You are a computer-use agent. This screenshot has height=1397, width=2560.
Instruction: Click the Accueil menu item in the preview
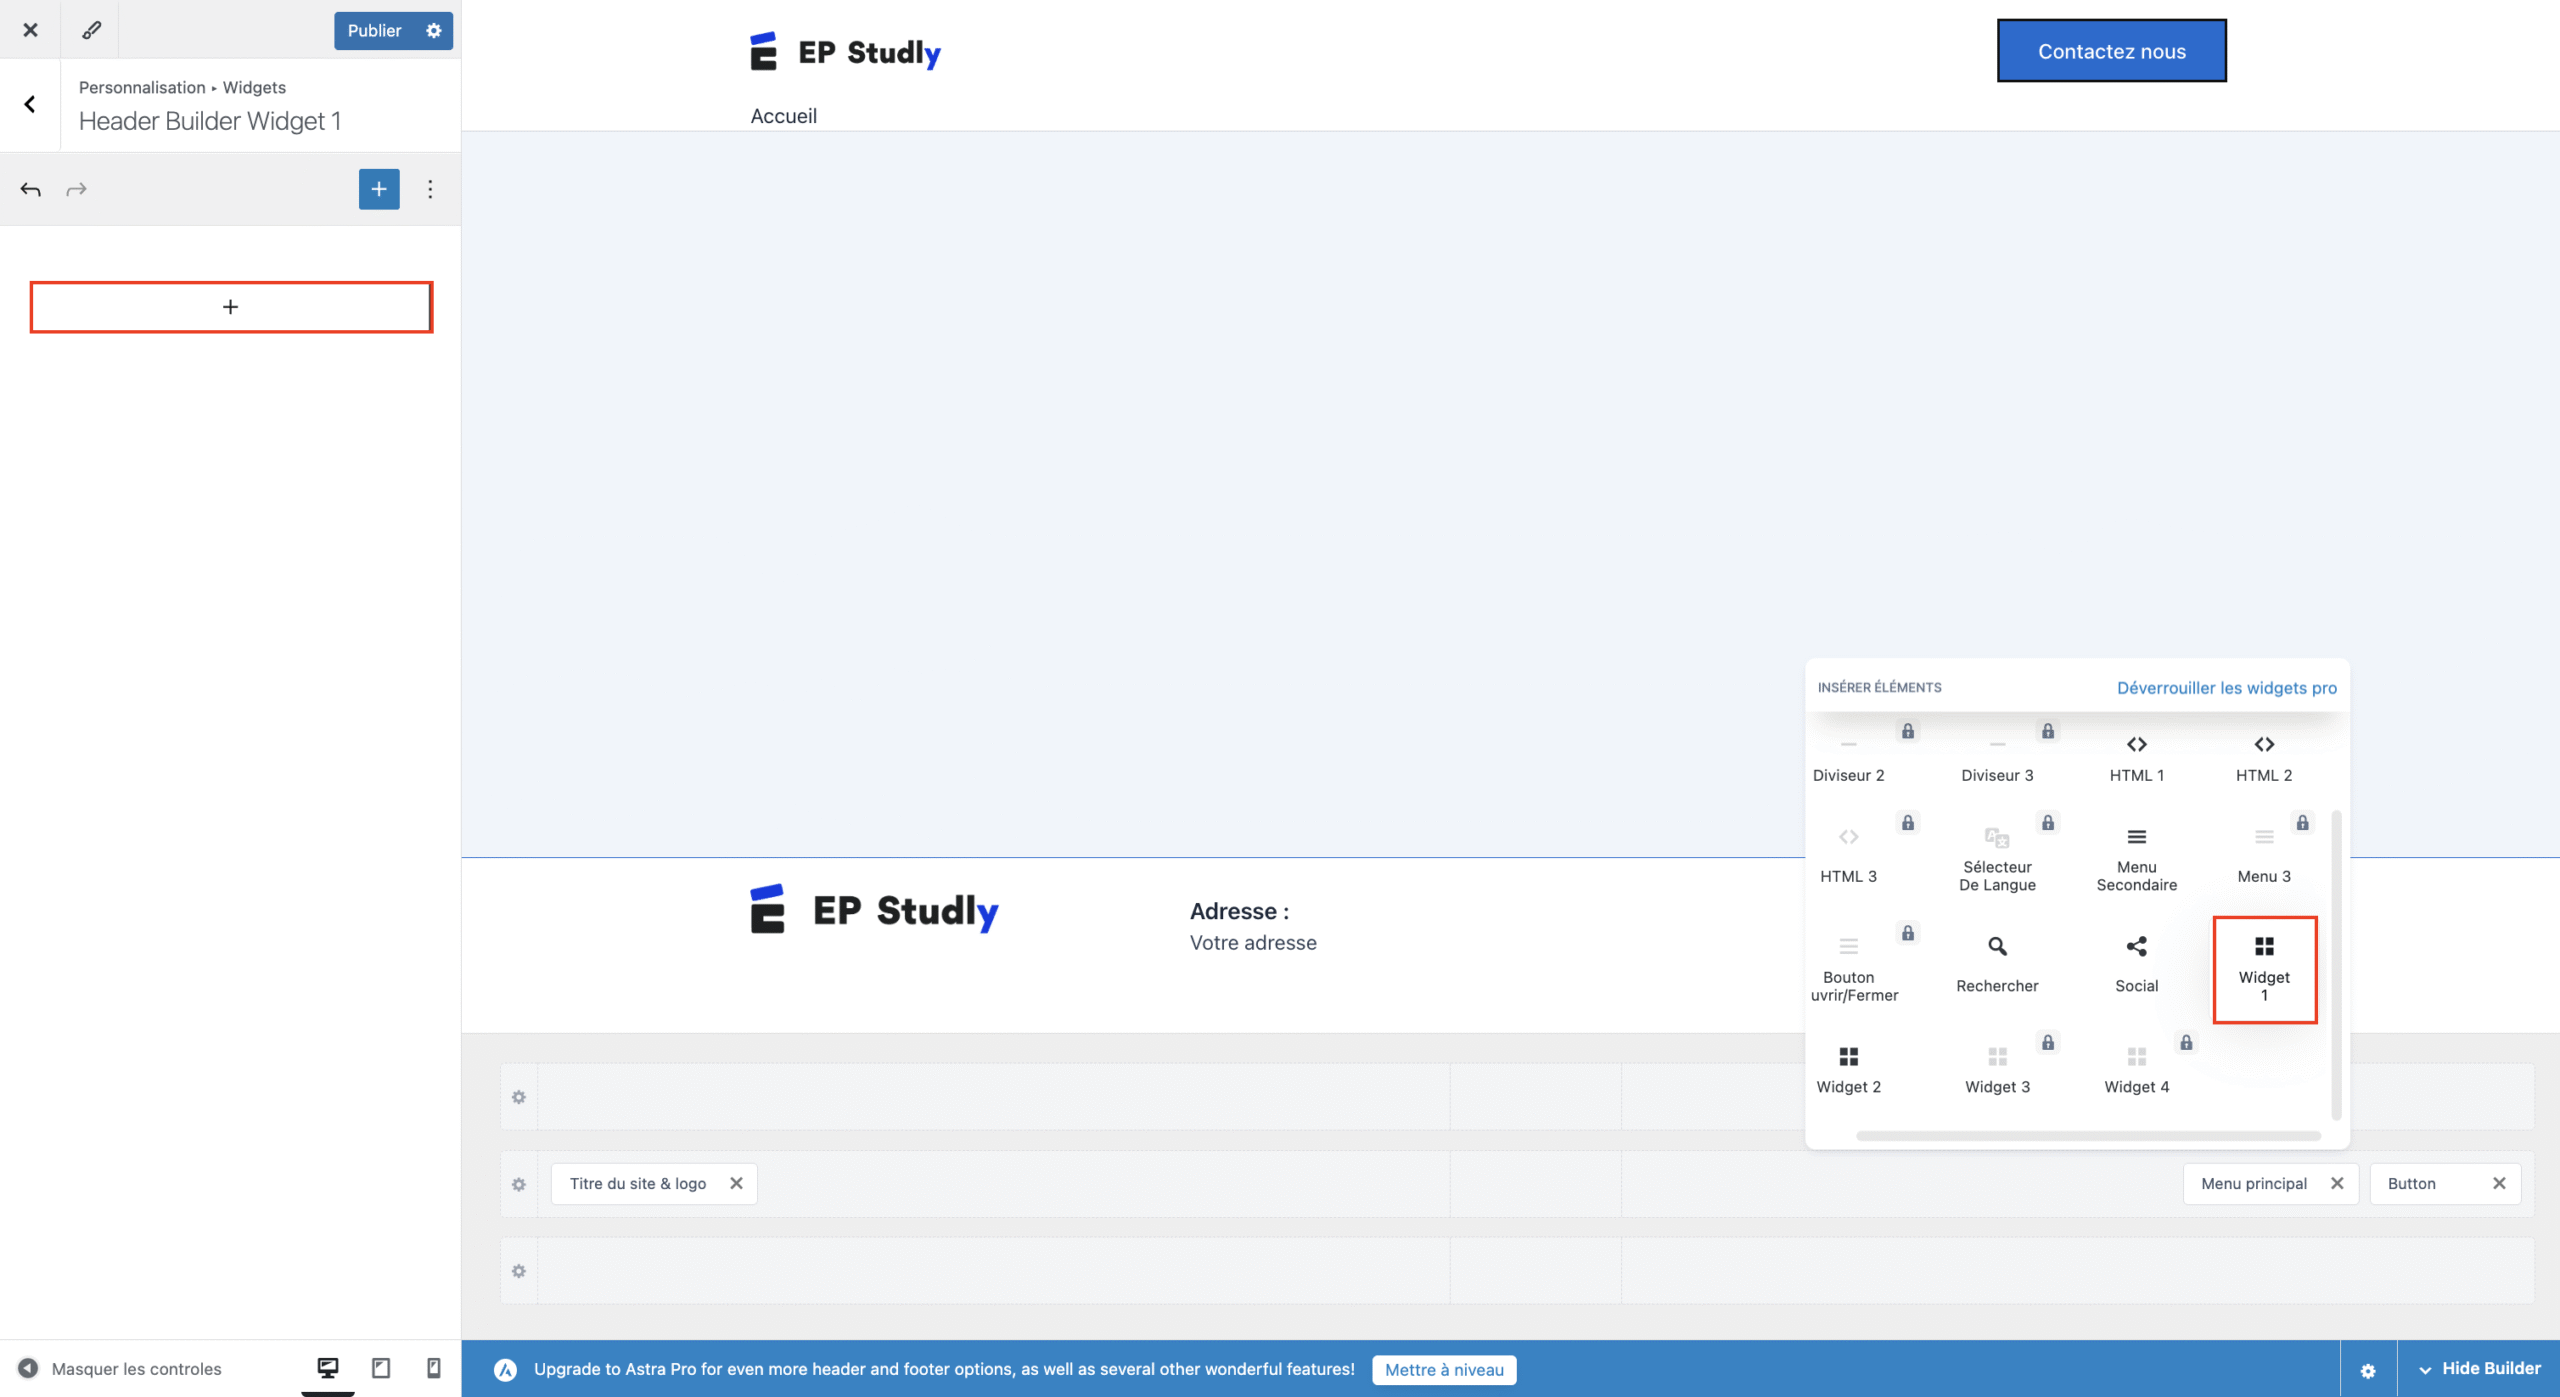click(x=783, y=116)
